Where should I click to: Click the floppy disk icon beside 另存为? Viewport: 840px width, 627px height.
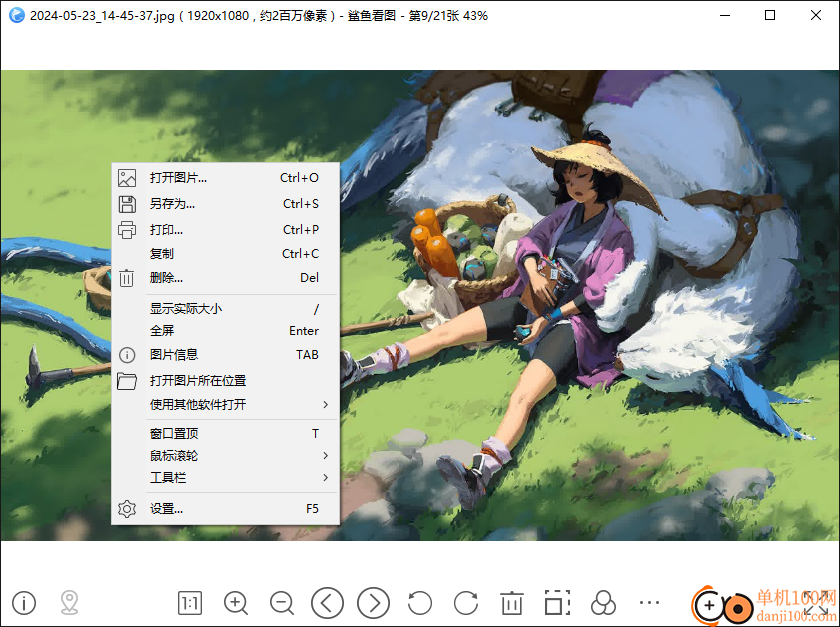point(127,204)
